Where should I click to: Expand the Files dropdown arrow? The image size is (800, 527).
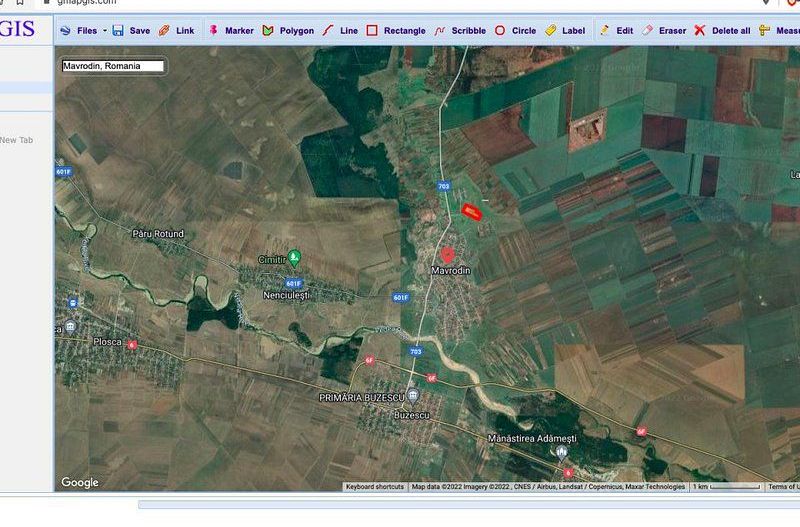[105, 31]
